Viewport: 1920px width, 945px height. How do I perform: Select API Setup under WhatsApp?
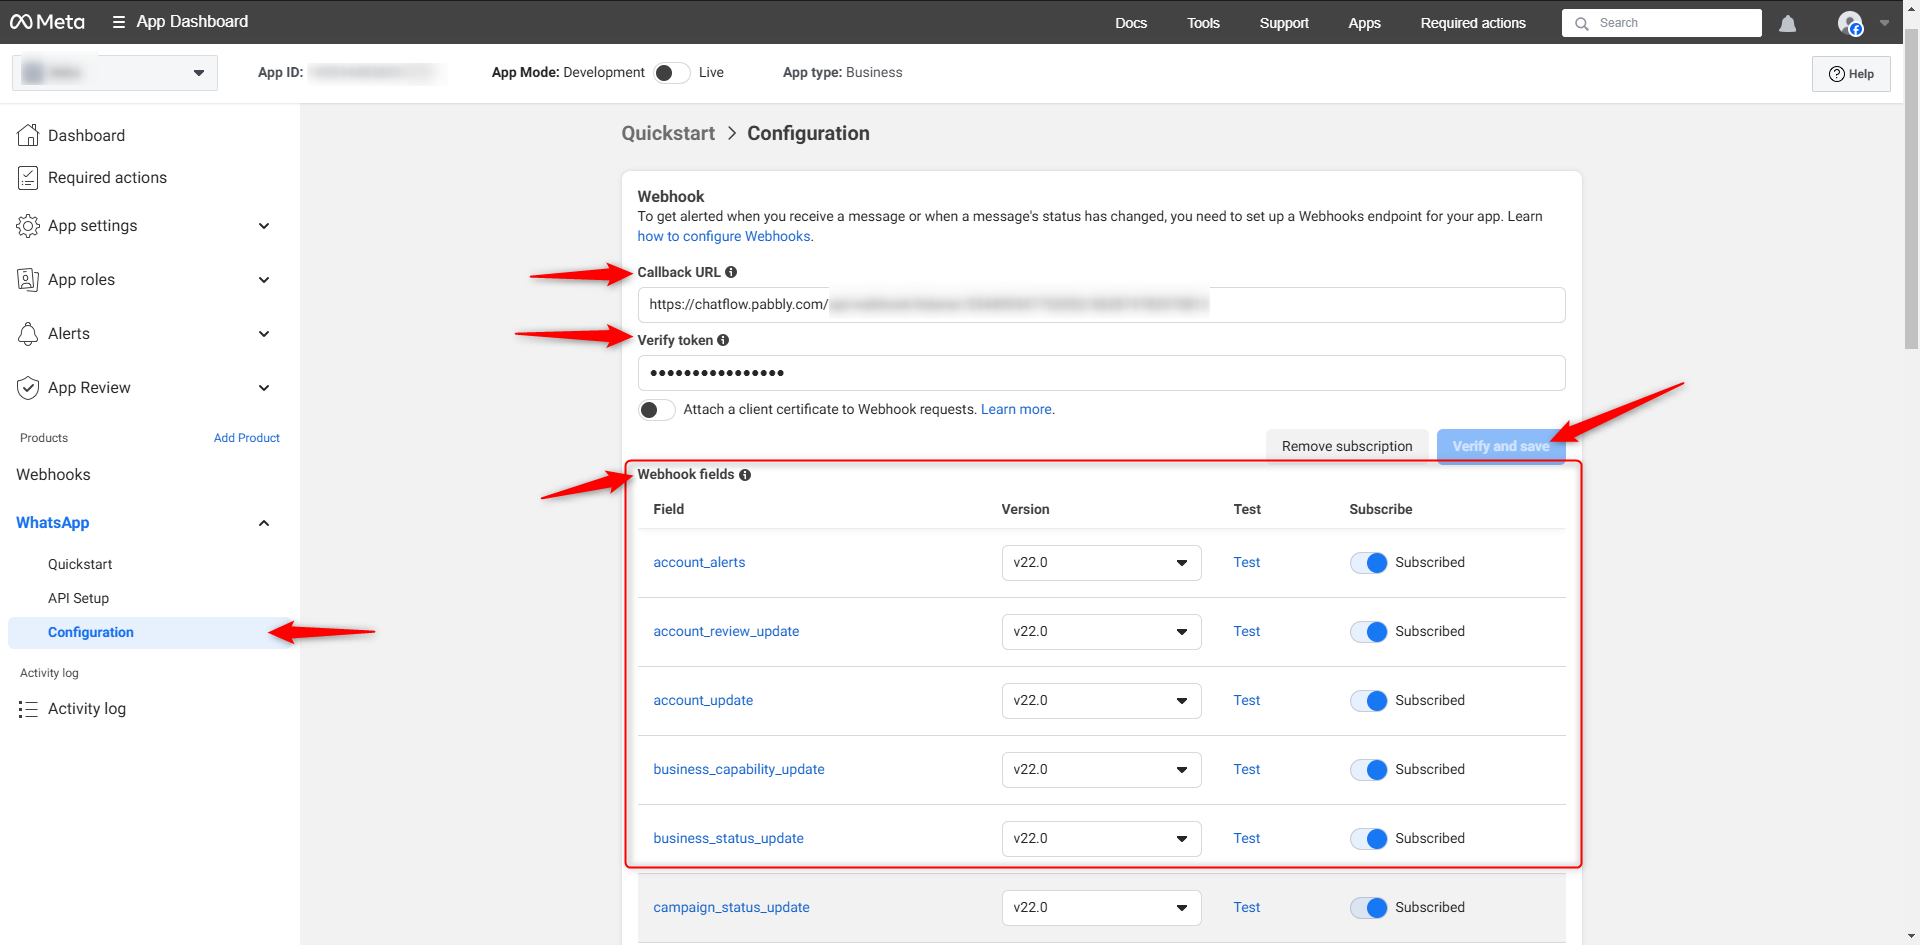[x=78, y=599]
